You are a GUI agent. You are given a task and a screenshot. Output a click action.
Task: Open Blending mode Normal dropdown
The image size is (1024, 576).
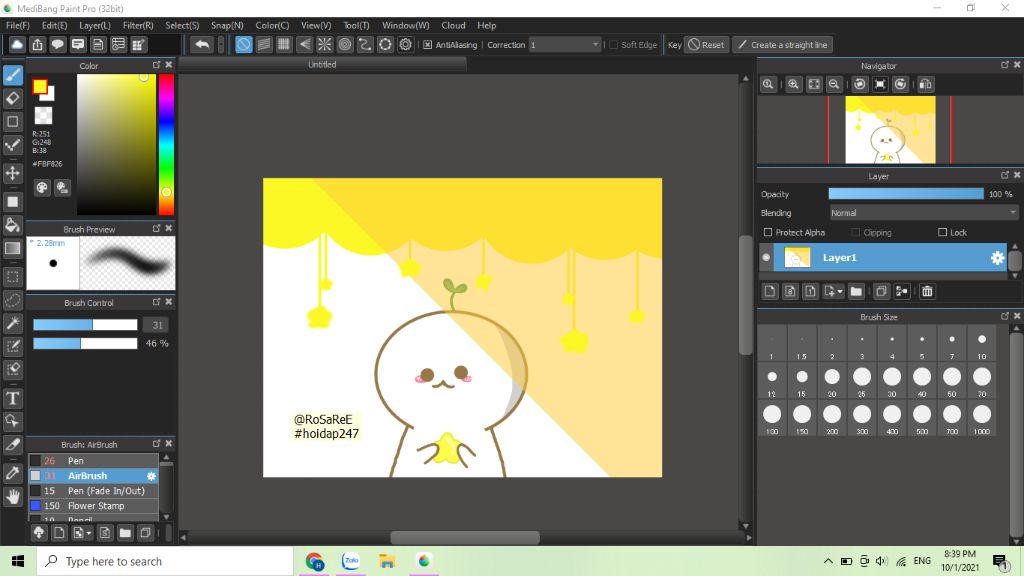(923, 213)
